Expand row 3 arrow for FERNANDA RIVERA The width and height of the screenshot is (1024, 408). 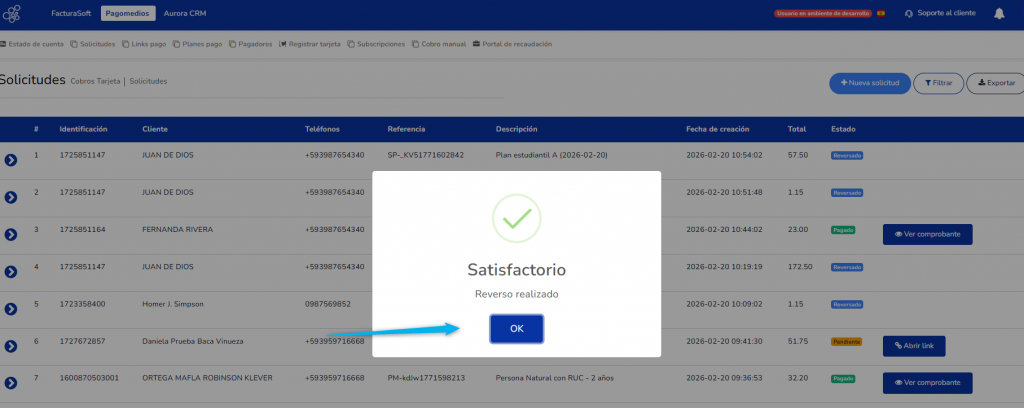point(11,234)
